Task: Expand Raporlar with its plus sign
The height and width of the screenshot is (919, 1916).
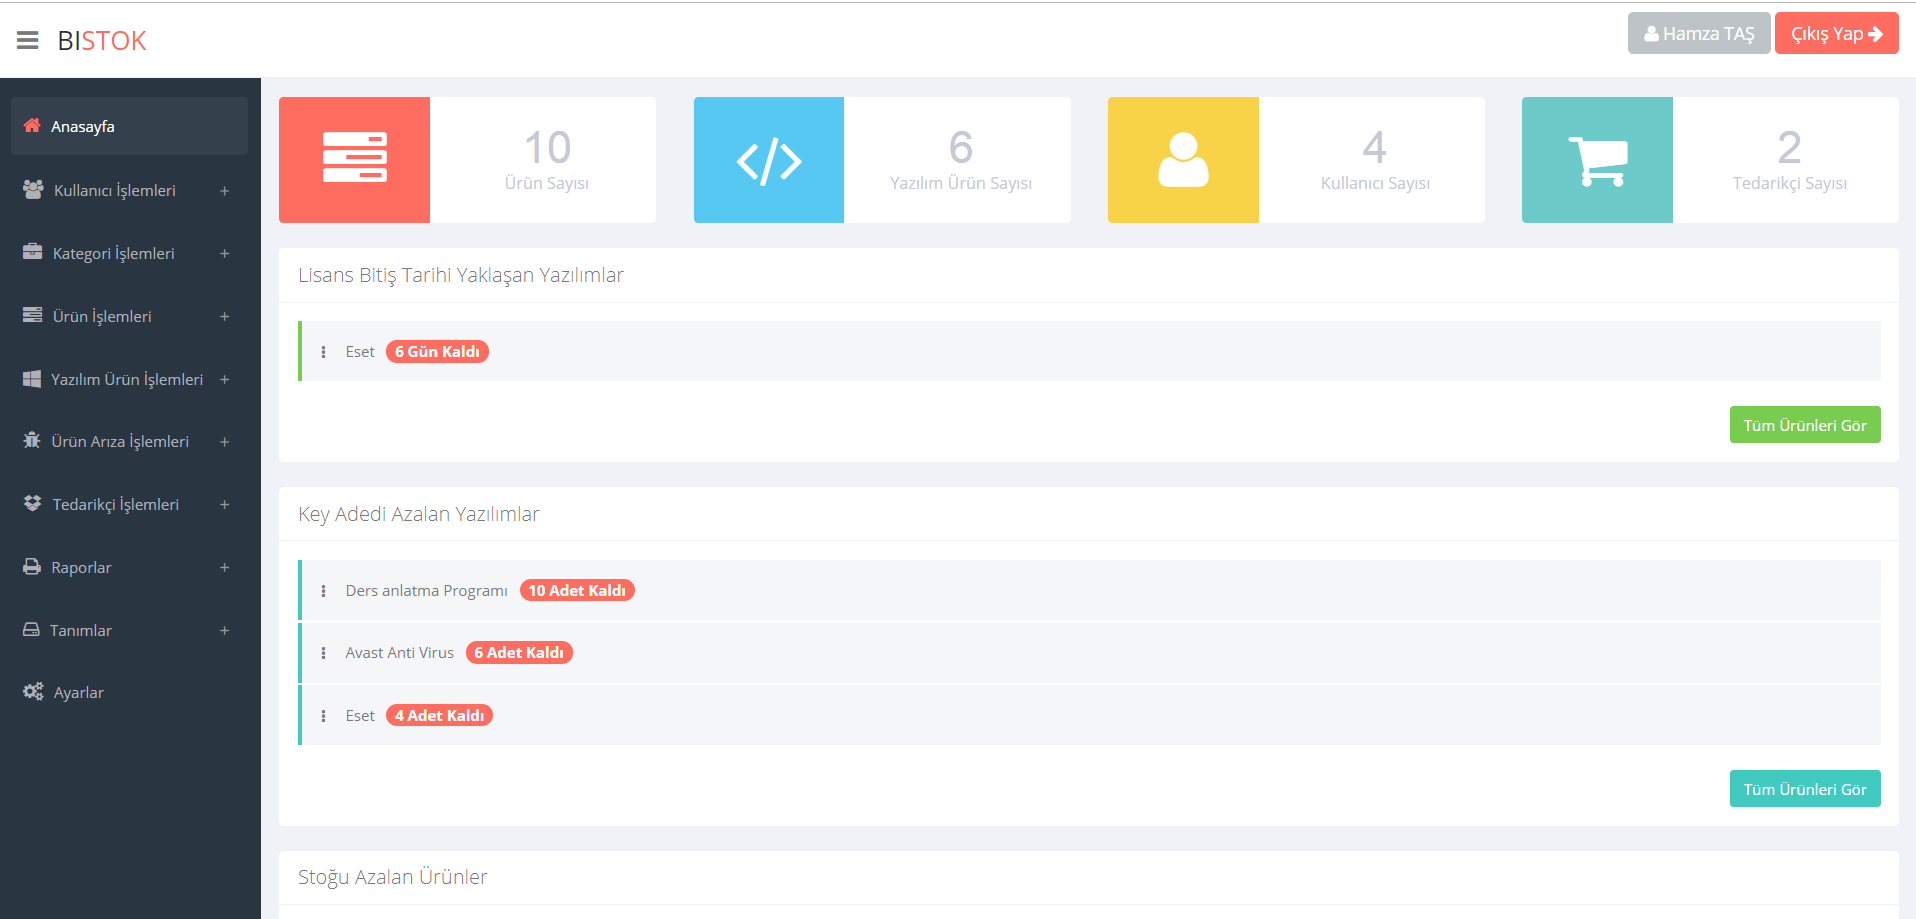Action: (x=224, y=568)
